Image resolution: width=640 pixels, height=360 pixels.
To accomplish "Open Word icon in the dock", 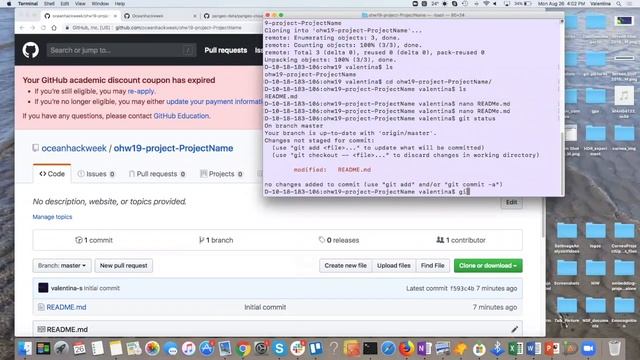I will pyautogui.click(x=533, y=349).
